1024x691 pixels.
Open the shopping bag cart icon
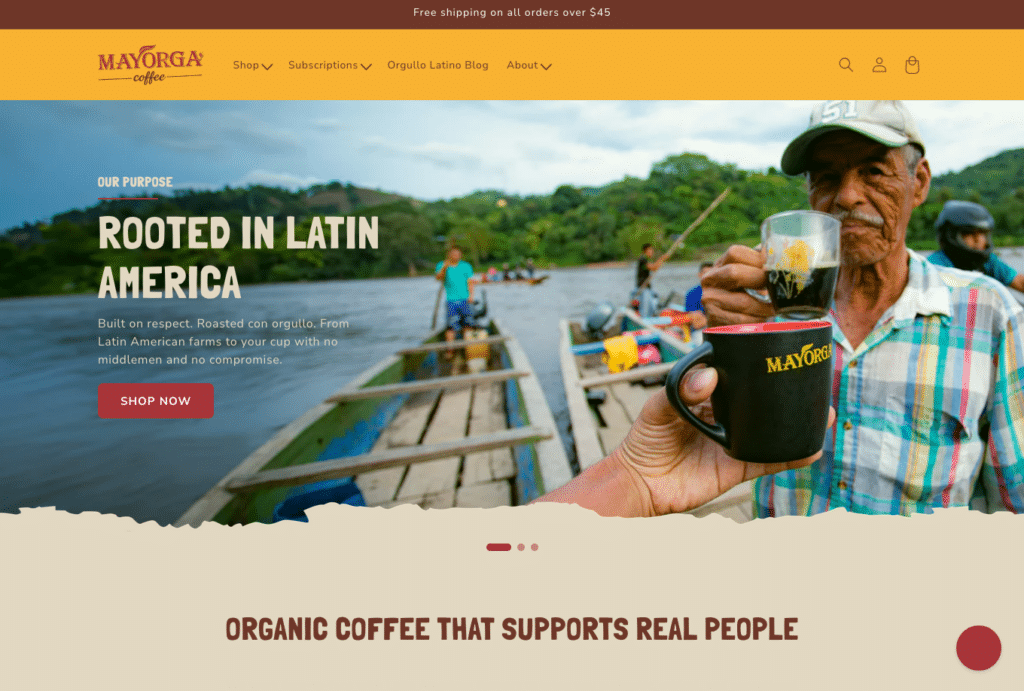point(912,65)
